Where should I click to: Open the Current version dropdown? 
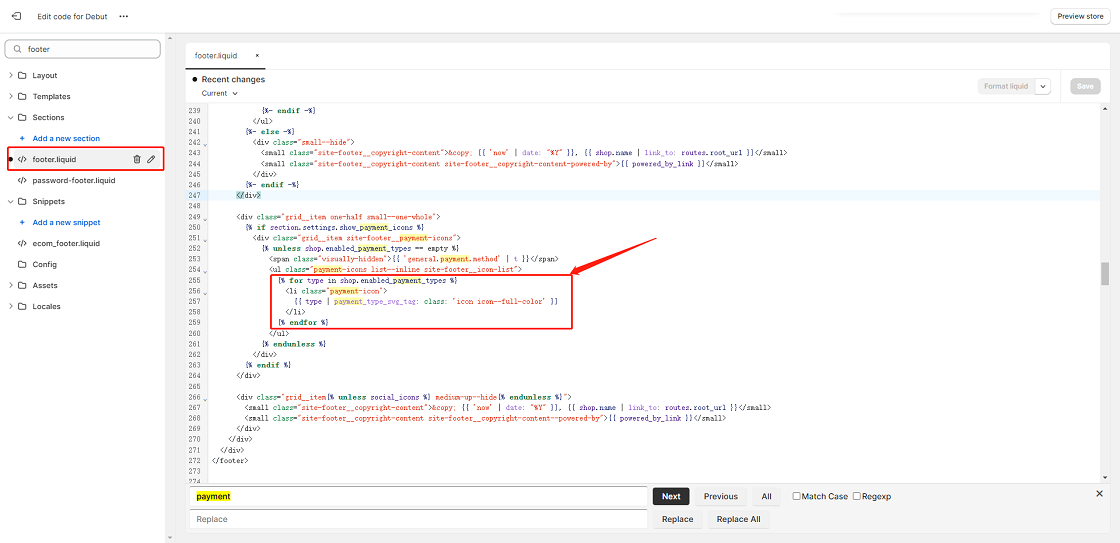[219, 93]
